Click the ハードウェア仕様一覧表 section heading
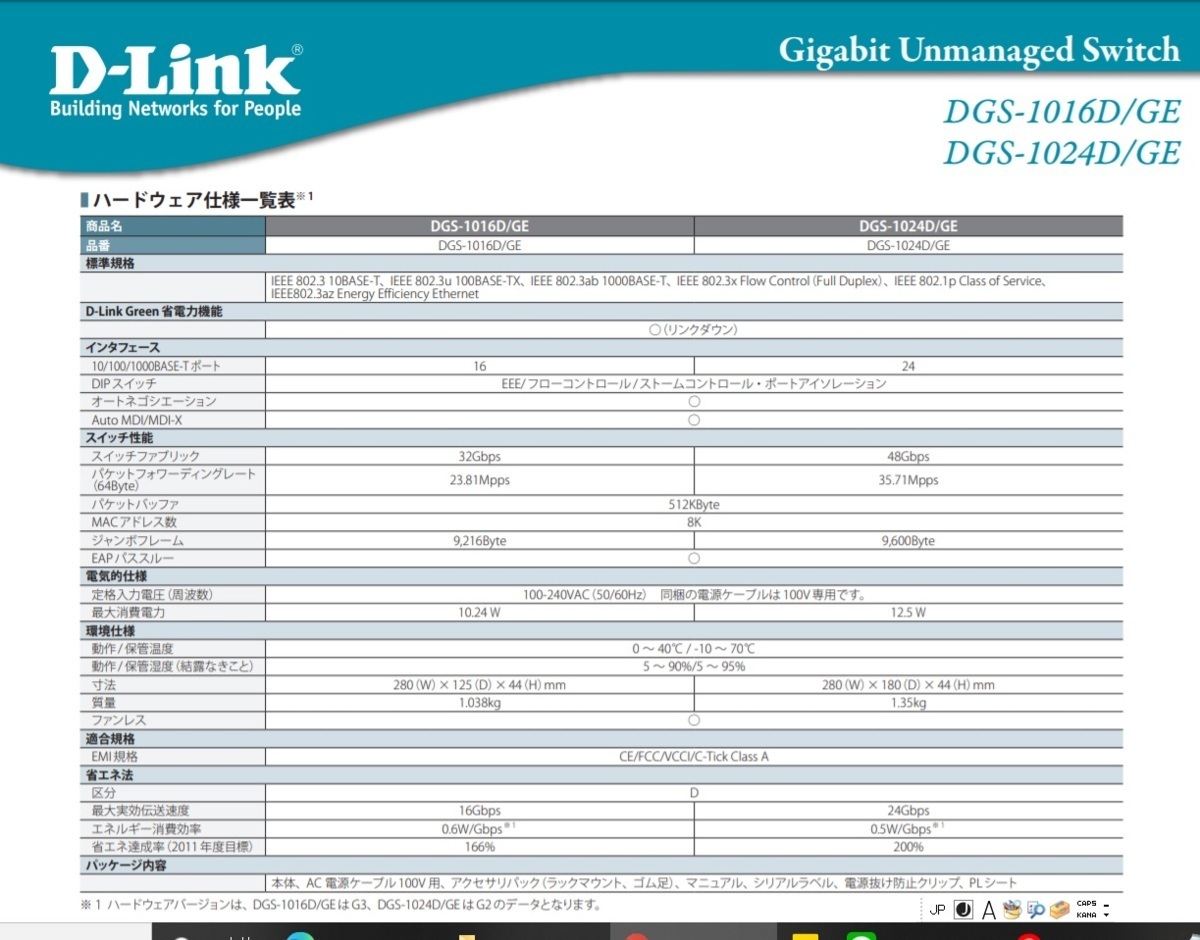 coord(195,200)
